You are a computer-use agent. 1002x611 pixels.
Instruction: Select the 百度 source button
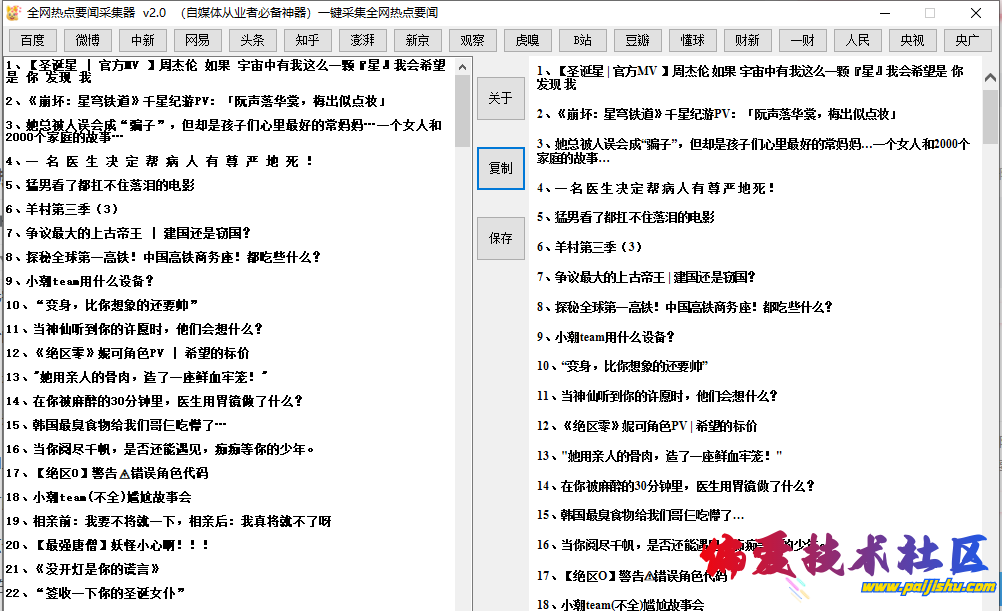(32, 40)
